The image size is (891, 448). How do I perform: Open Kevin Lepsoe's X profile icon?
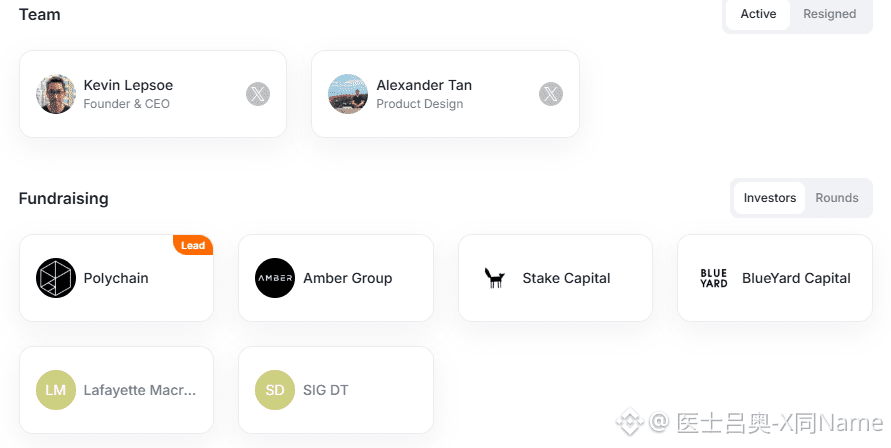(258, 94)
